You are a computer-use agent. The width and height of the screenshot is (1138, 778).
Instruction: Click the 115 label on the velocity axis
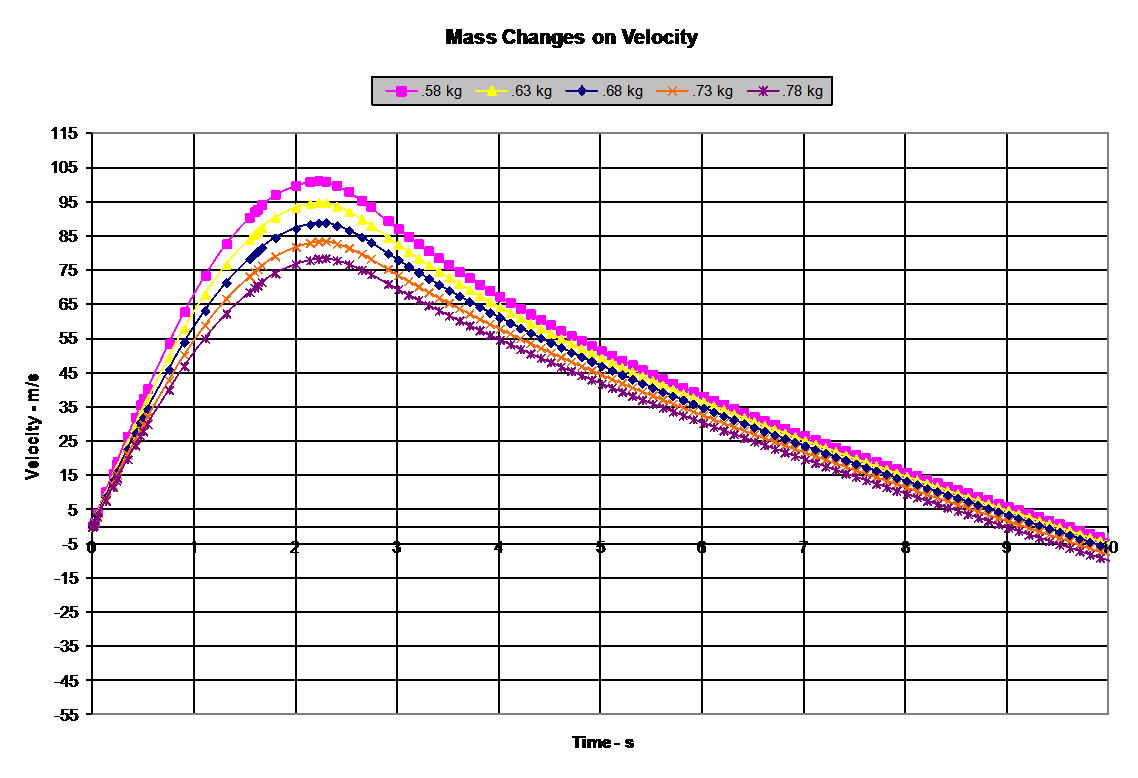pyautogui.click(x=63, y=133)
